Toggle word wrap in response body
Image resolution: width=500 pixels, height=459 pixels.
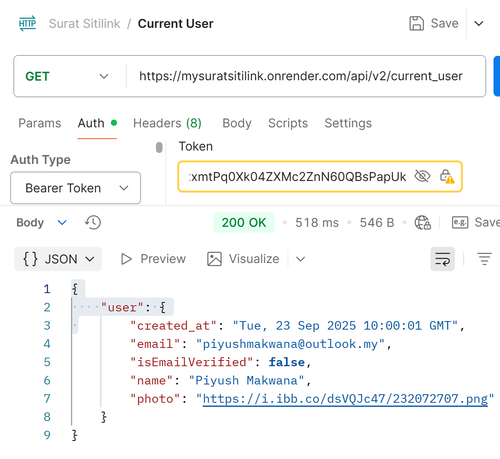point(442,259)
